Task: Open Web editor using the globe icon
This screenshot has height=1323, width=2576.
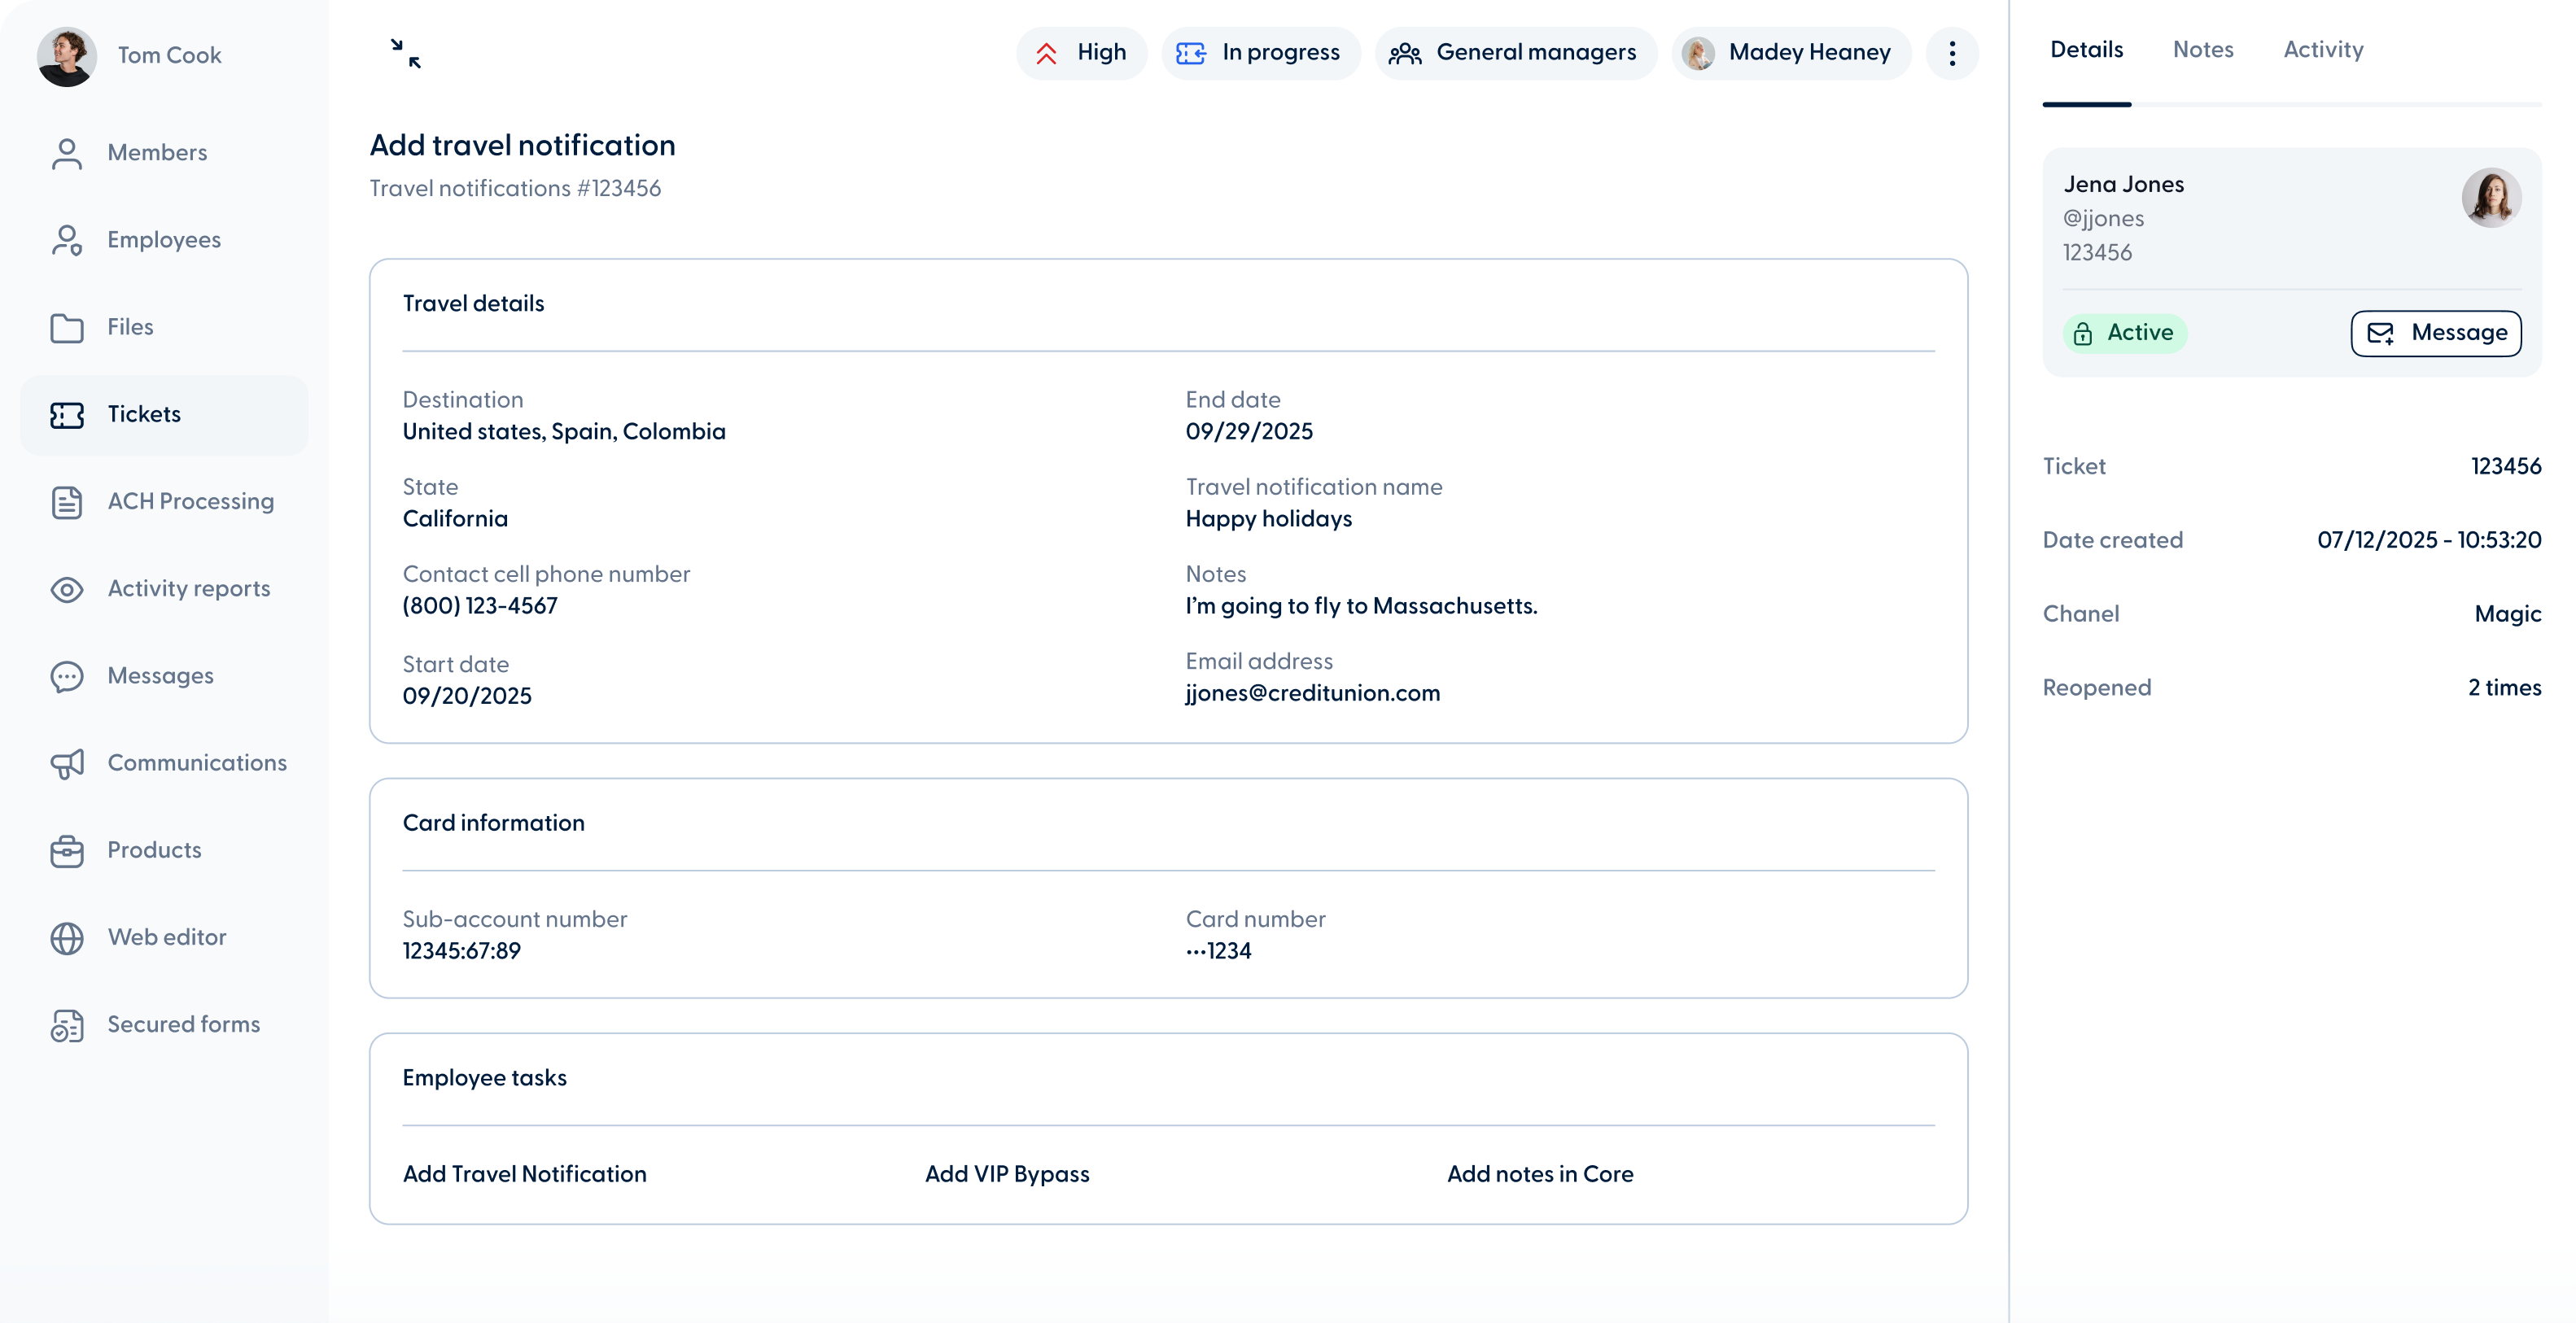Action: [66, 937]
